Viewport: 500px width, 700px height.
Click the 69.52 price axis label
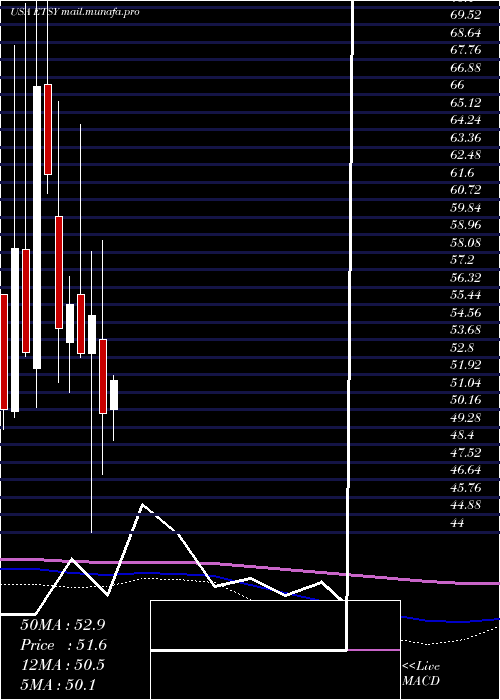coord(466,15)
